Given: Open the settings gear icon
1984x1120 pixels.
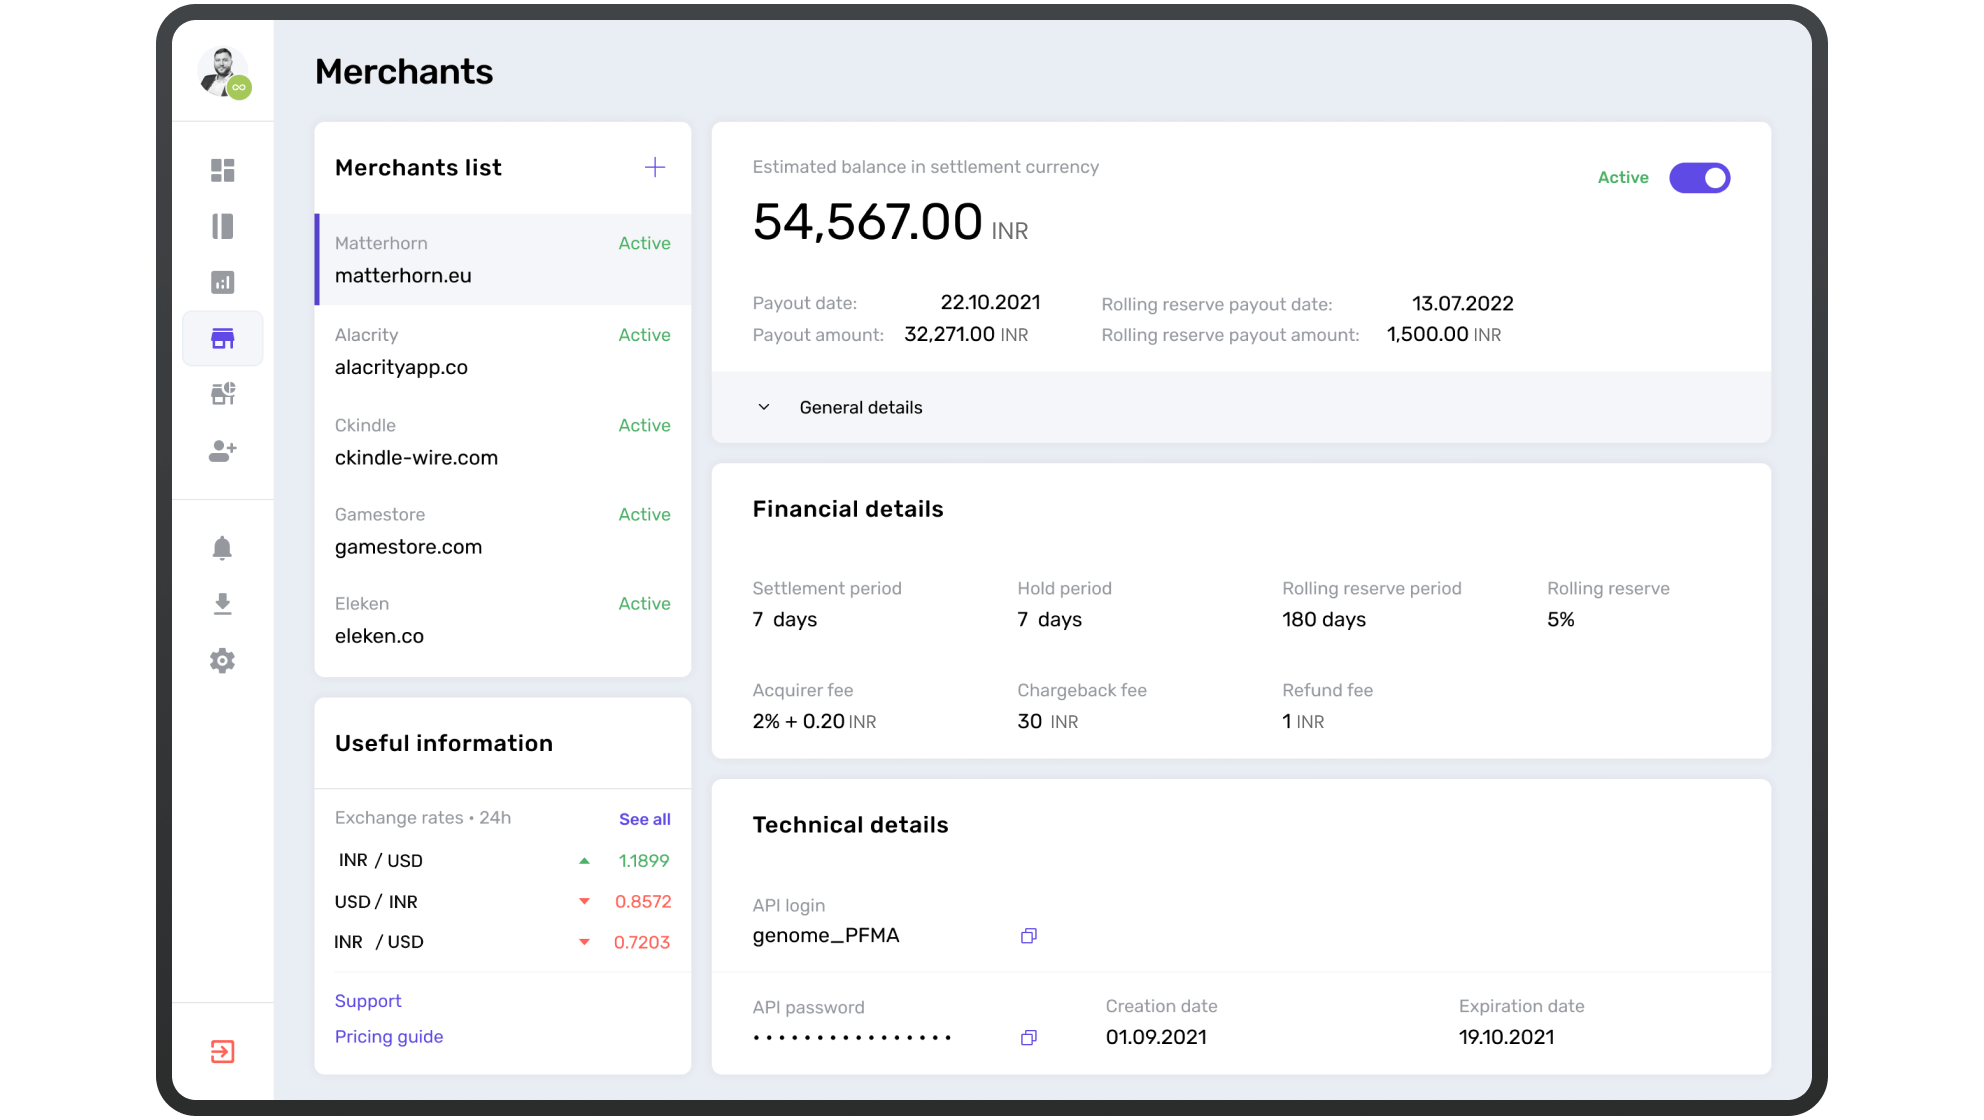Looking at the screenshot, I should 222,661.
